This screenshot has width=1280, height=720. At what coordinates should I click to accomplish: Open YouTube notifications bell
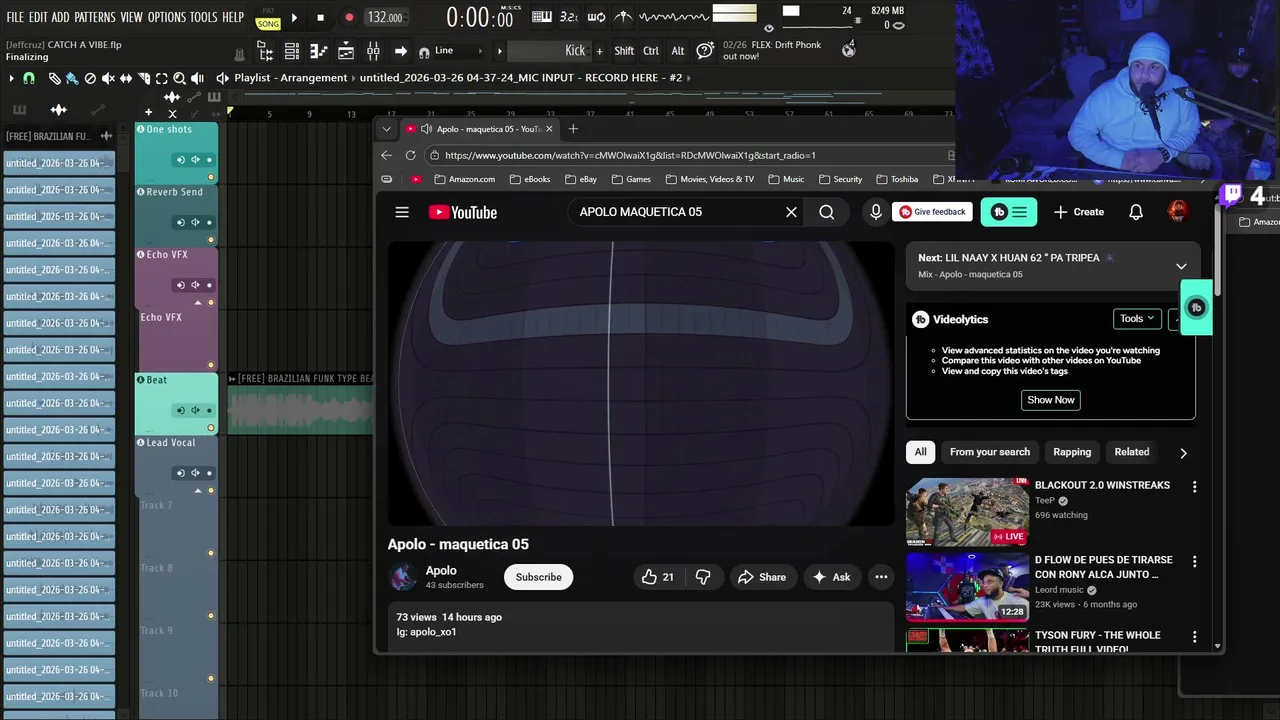pos(1136,212)
